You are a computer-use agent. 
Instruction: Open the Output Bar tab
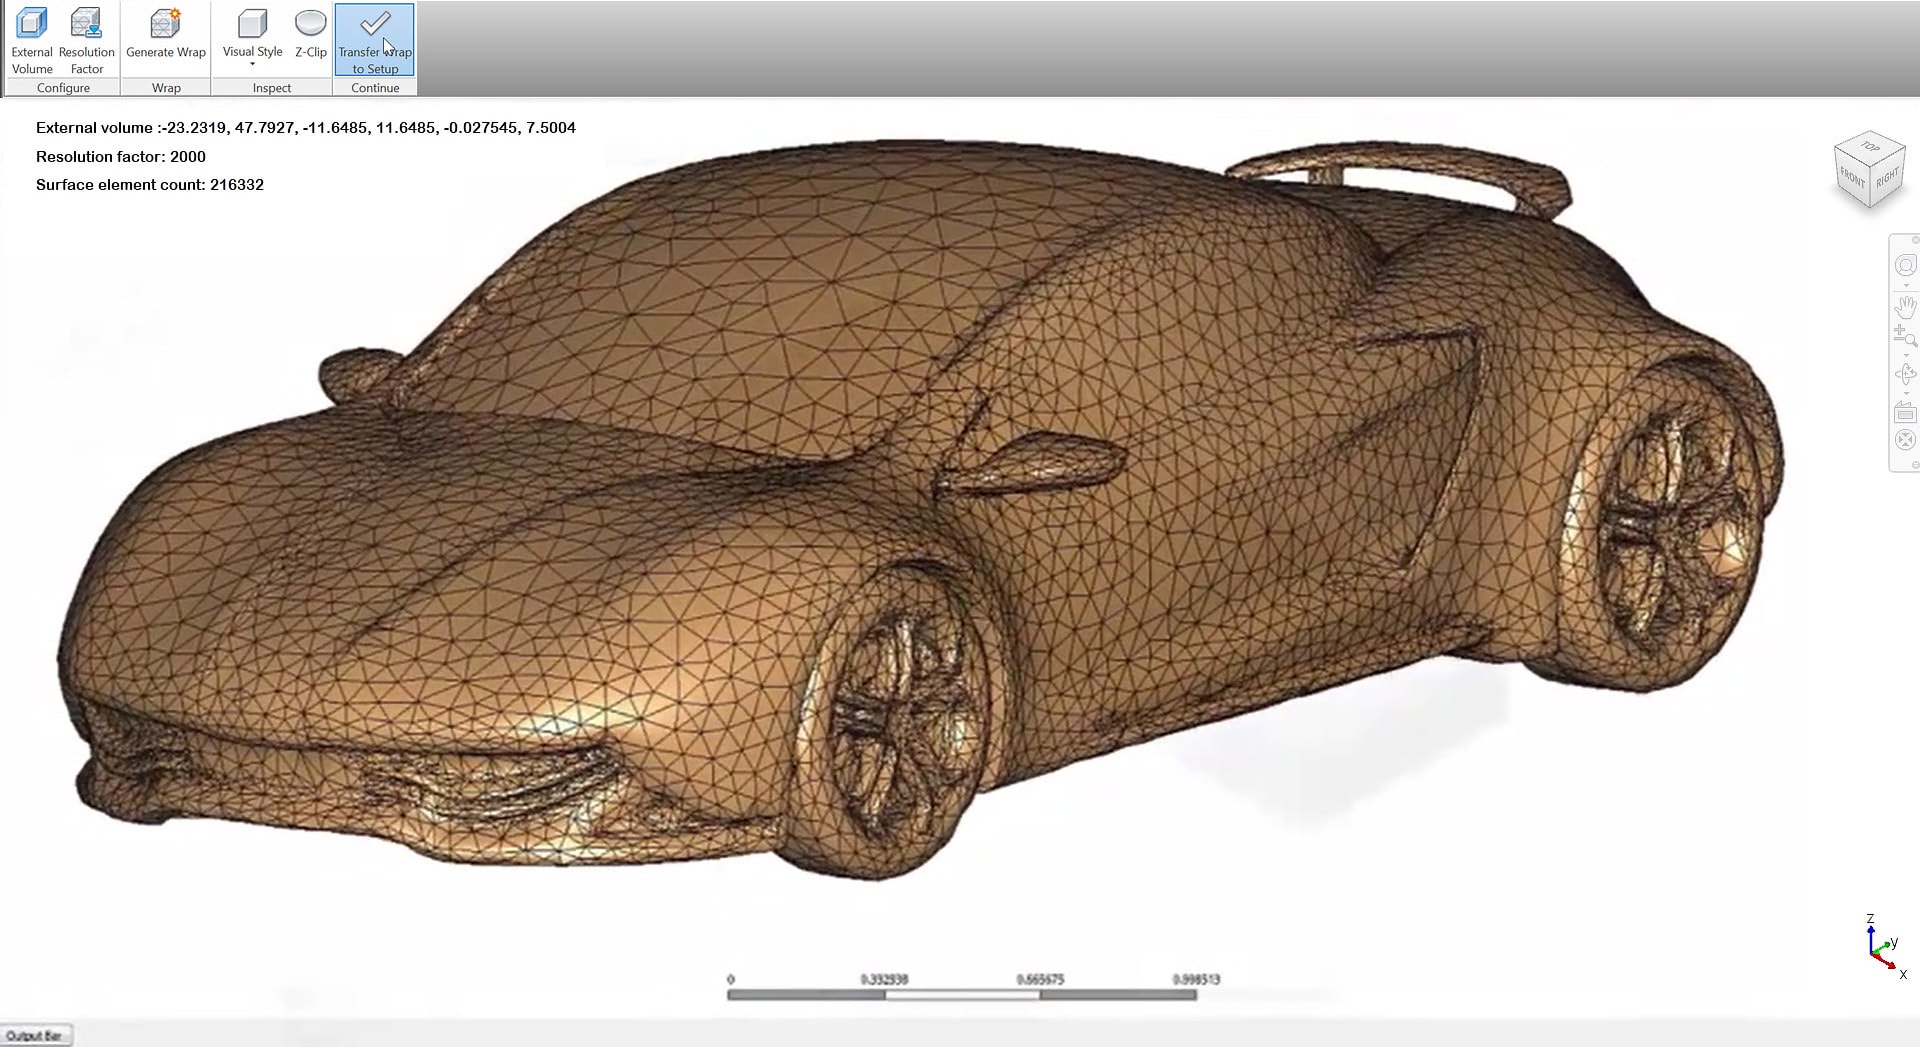[x=35, y=1036]
